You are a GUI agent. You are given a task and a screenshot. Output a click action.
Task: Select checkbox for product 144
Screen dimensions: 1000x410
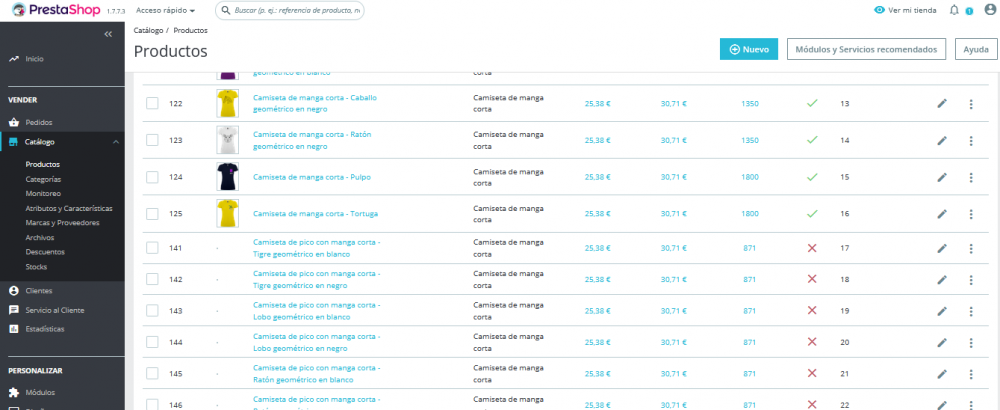tap(152, 342)
